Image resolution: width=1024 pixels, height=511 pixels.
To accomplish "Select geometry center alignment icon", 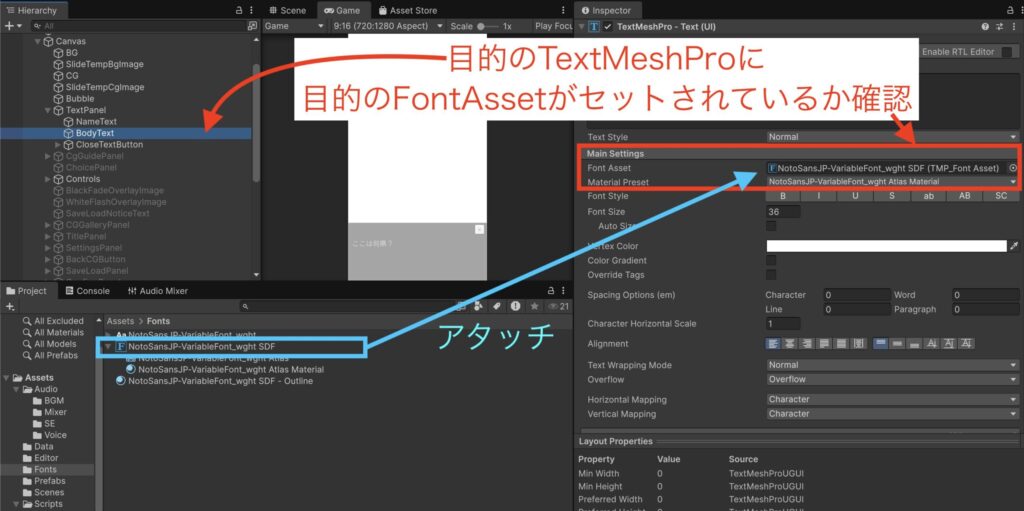I will pyautogui.click(x=859, y=344).
